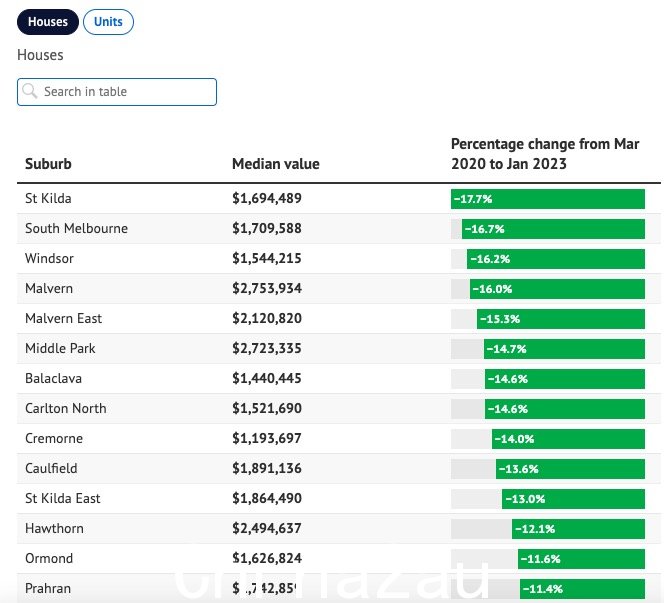
Task: Click the median value $1,193,697
Action: 267,438
